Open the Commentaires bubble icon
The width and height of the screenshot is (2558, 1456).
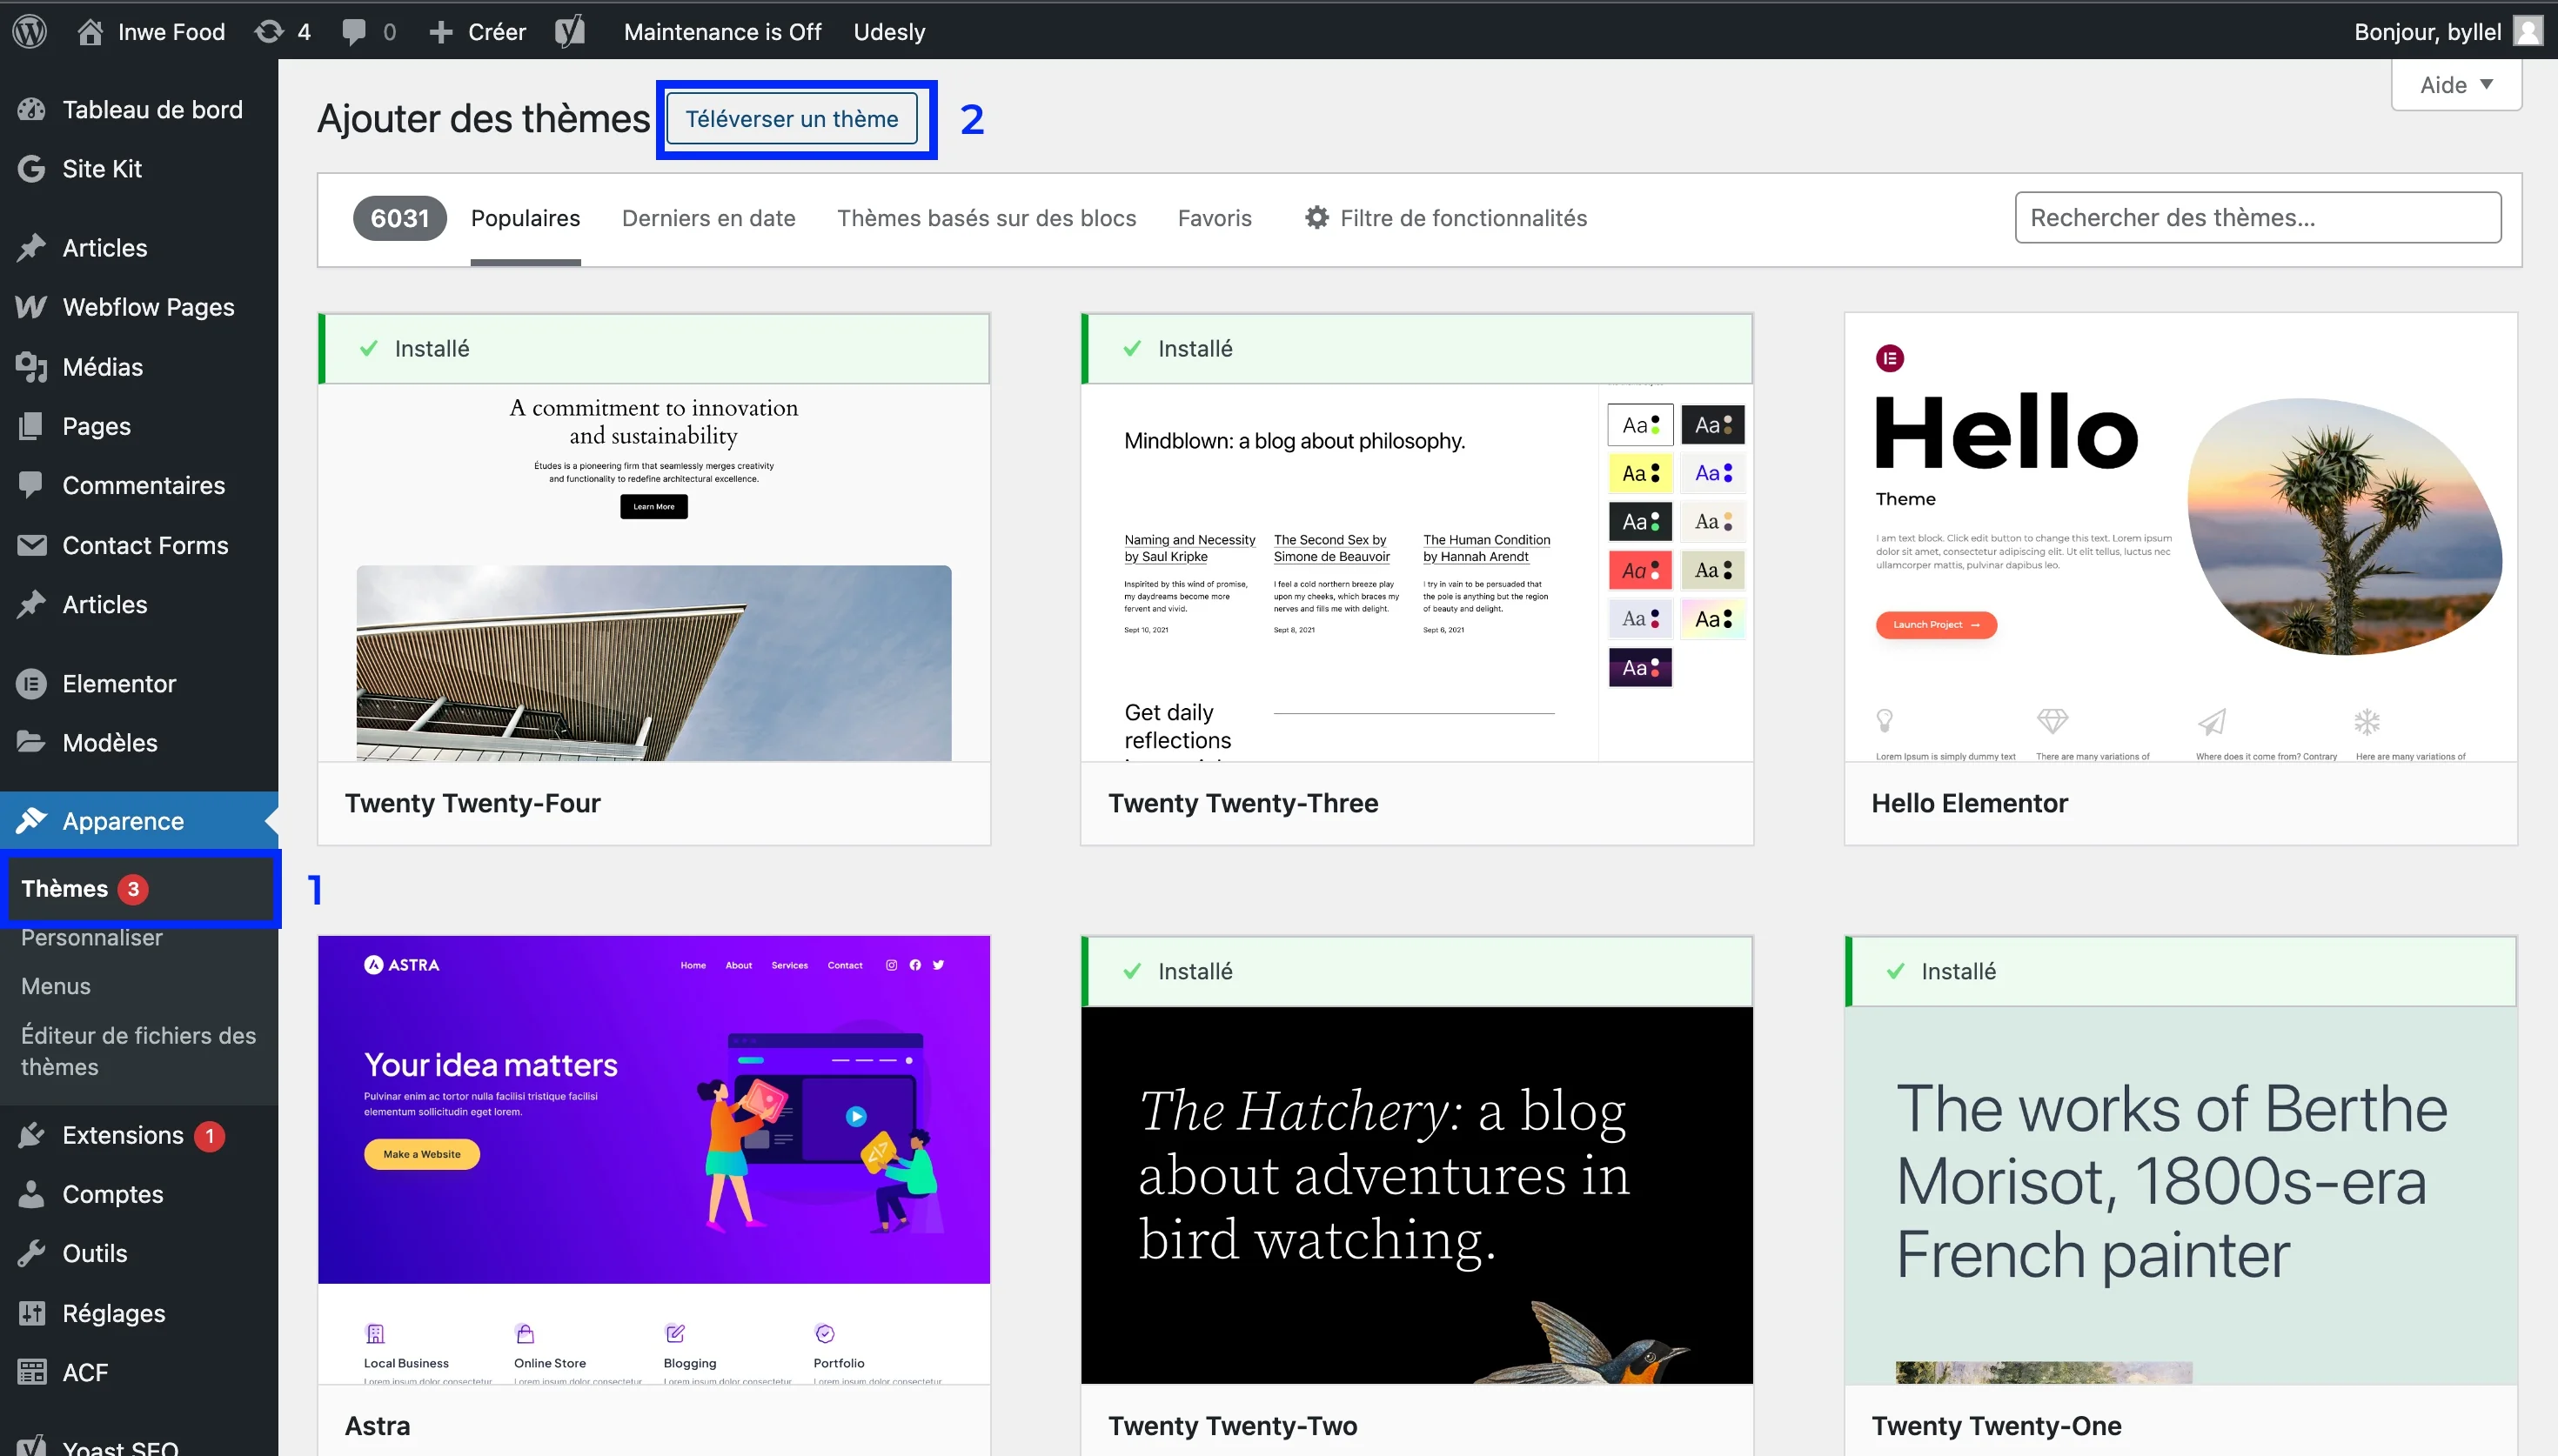click(31, 485)
